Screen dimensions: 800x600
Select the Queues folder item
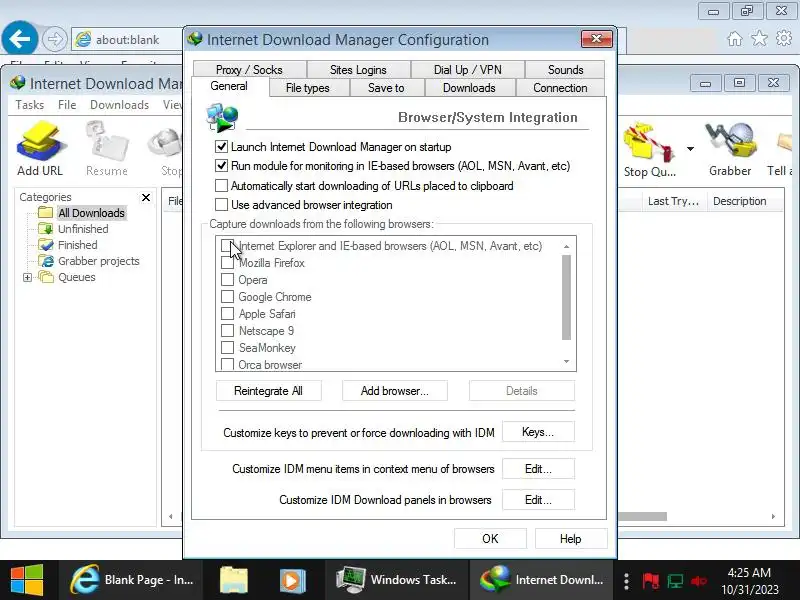[x=77, y=277]
